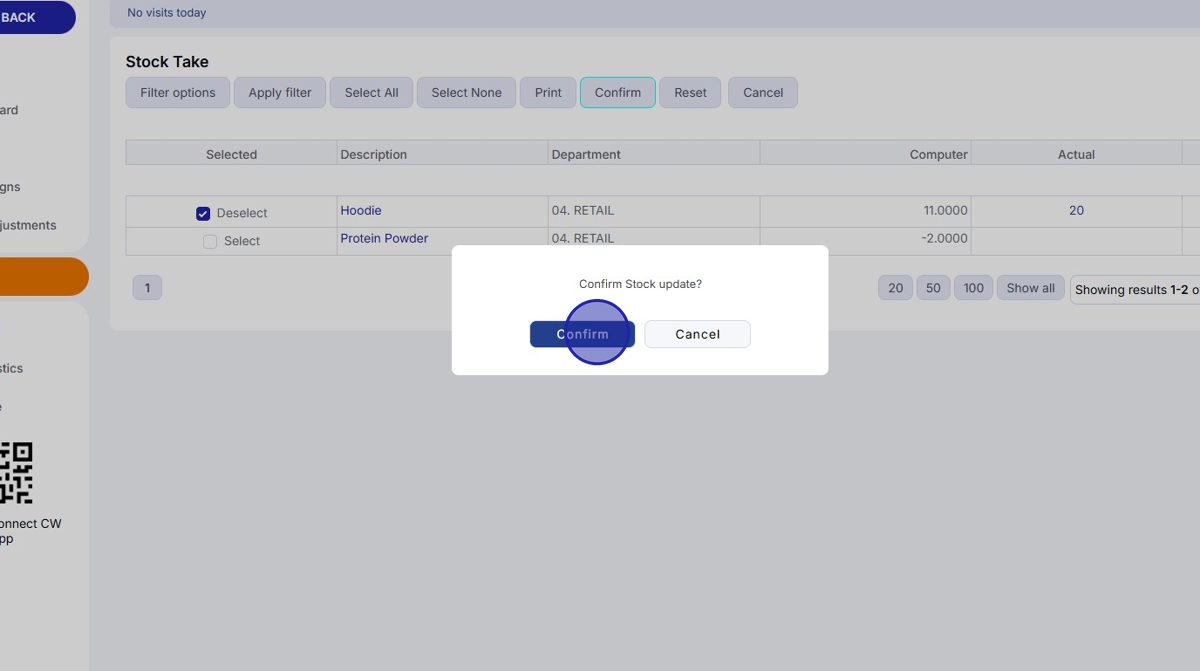Open Filter options in Stock Take
The height and width of the screenshot is (671, 1200).
point(178,92)
